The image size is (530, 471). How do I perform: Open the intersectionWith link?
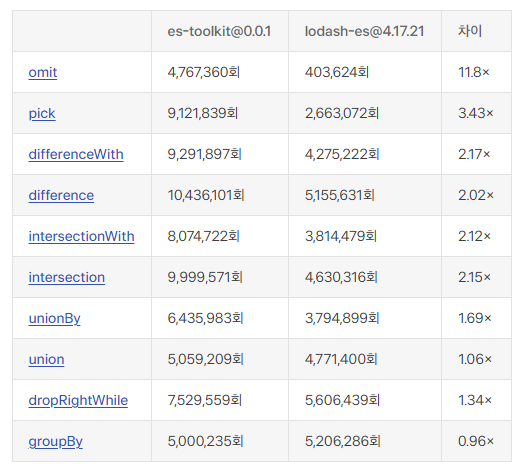click(81, 236)
